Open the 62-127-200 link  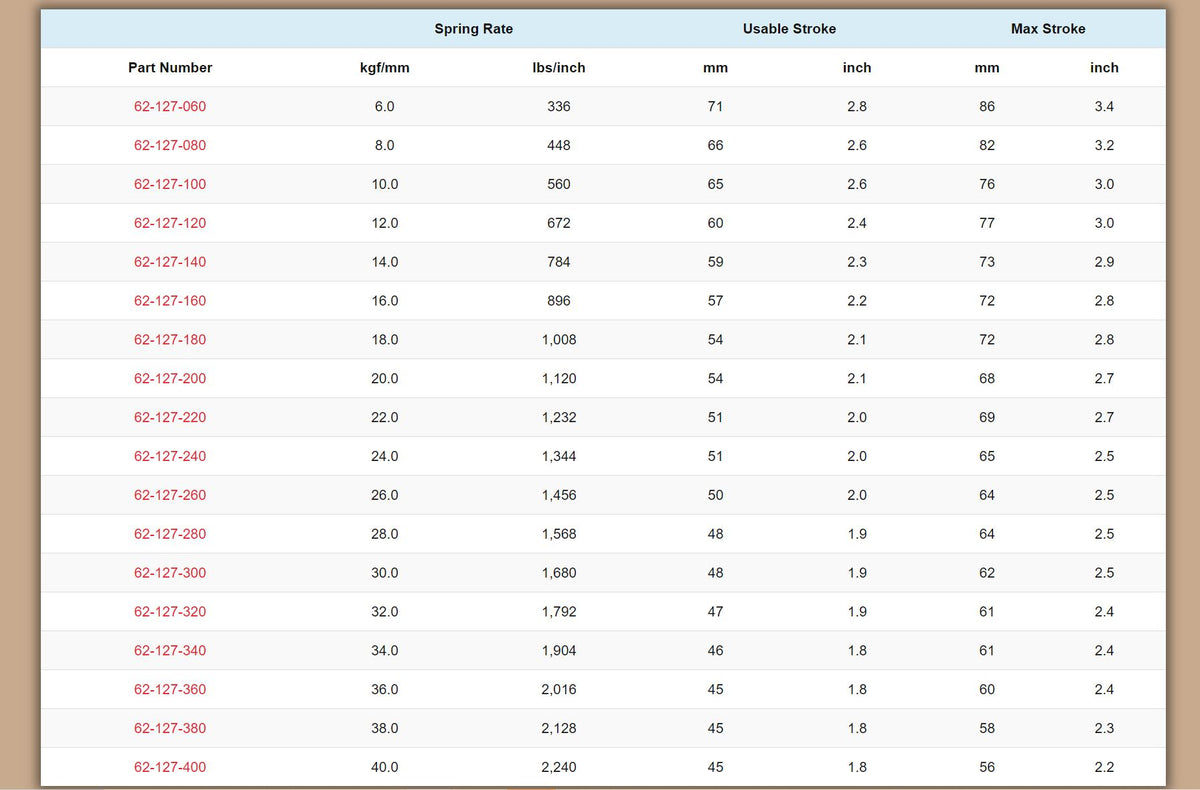170,379
